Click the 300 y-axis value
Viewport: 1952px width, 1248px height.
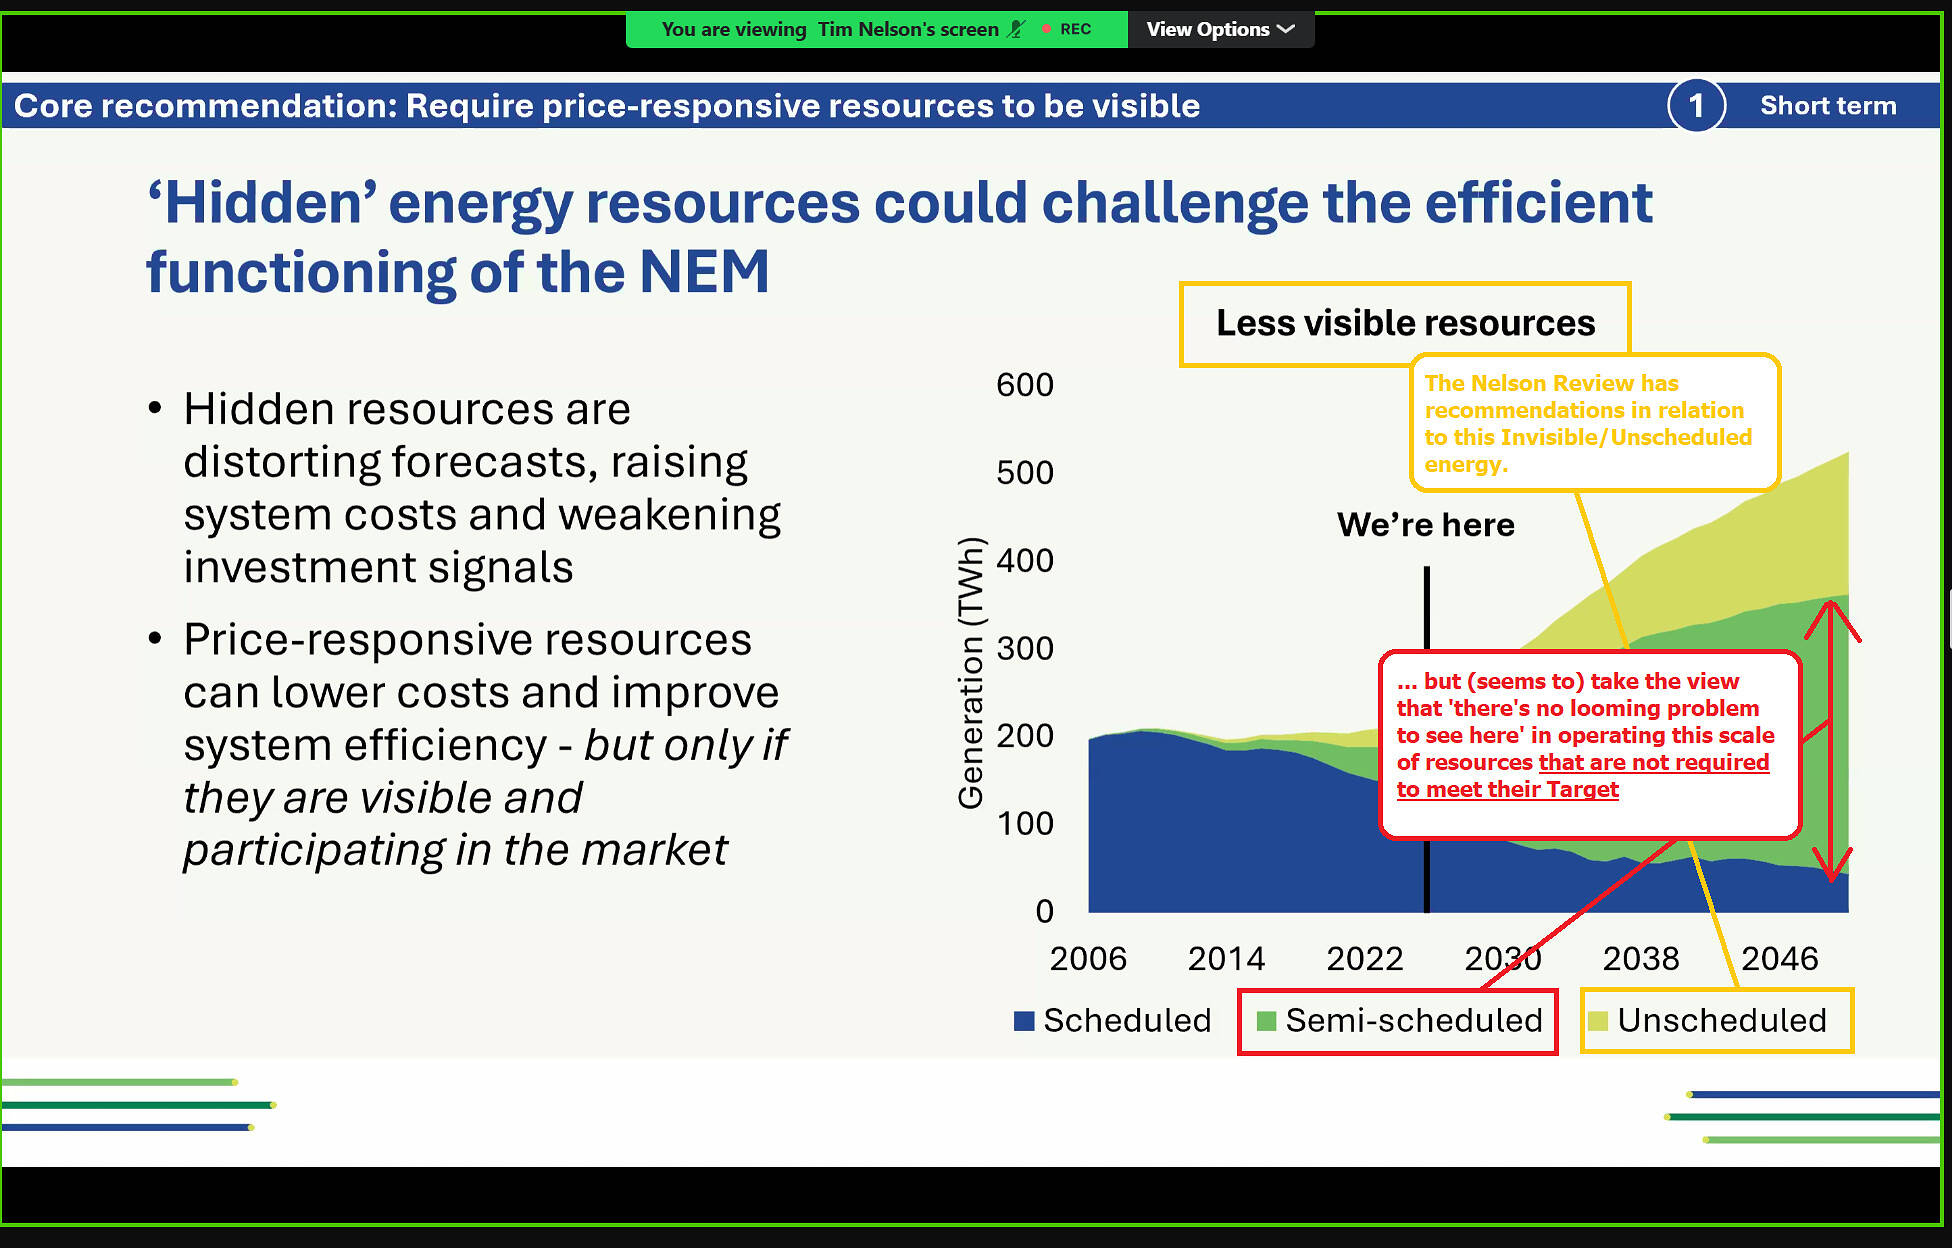(x=1025, y=648)
